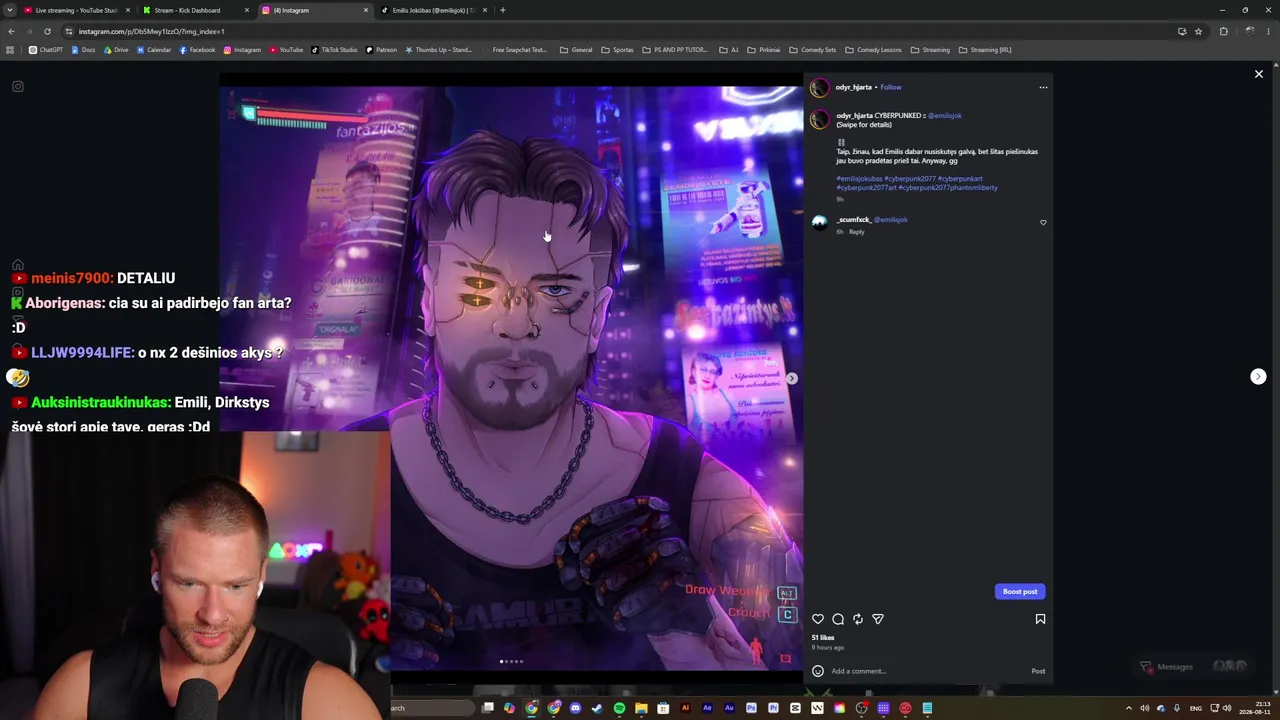Viewport: 1280px width, 720px height.
Task: Open the #emilisjokubas hashtag
Action: click(x=859, y=179)
